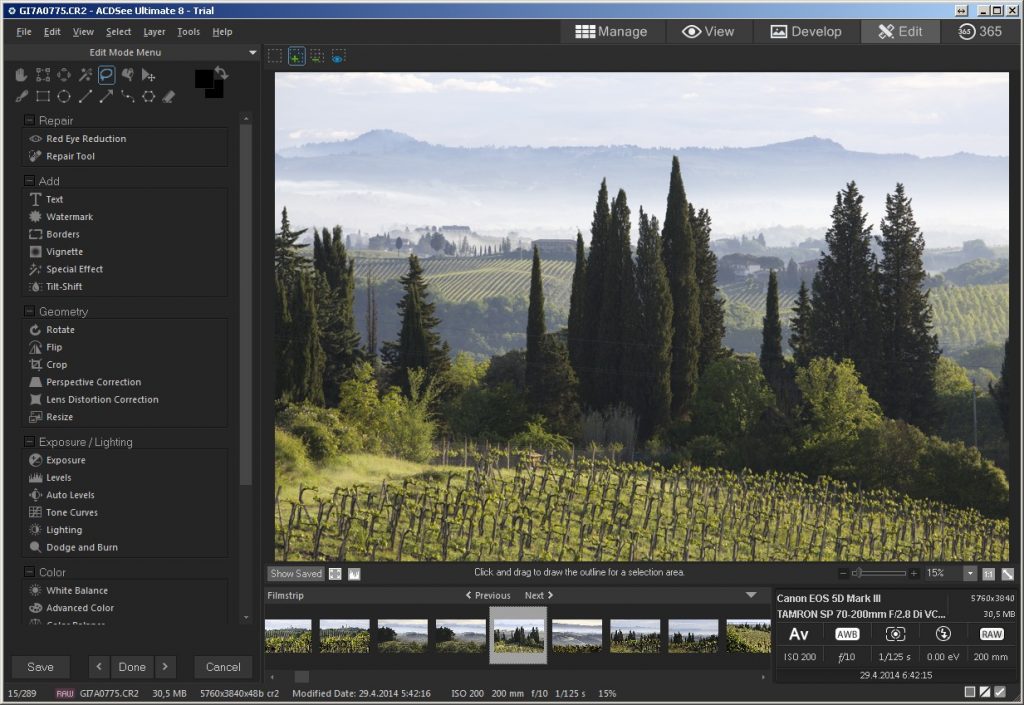Open the zoom percentage dropdown
Image resolution: width=1024 pixels, height=705 pixels.
click(968, 573)
